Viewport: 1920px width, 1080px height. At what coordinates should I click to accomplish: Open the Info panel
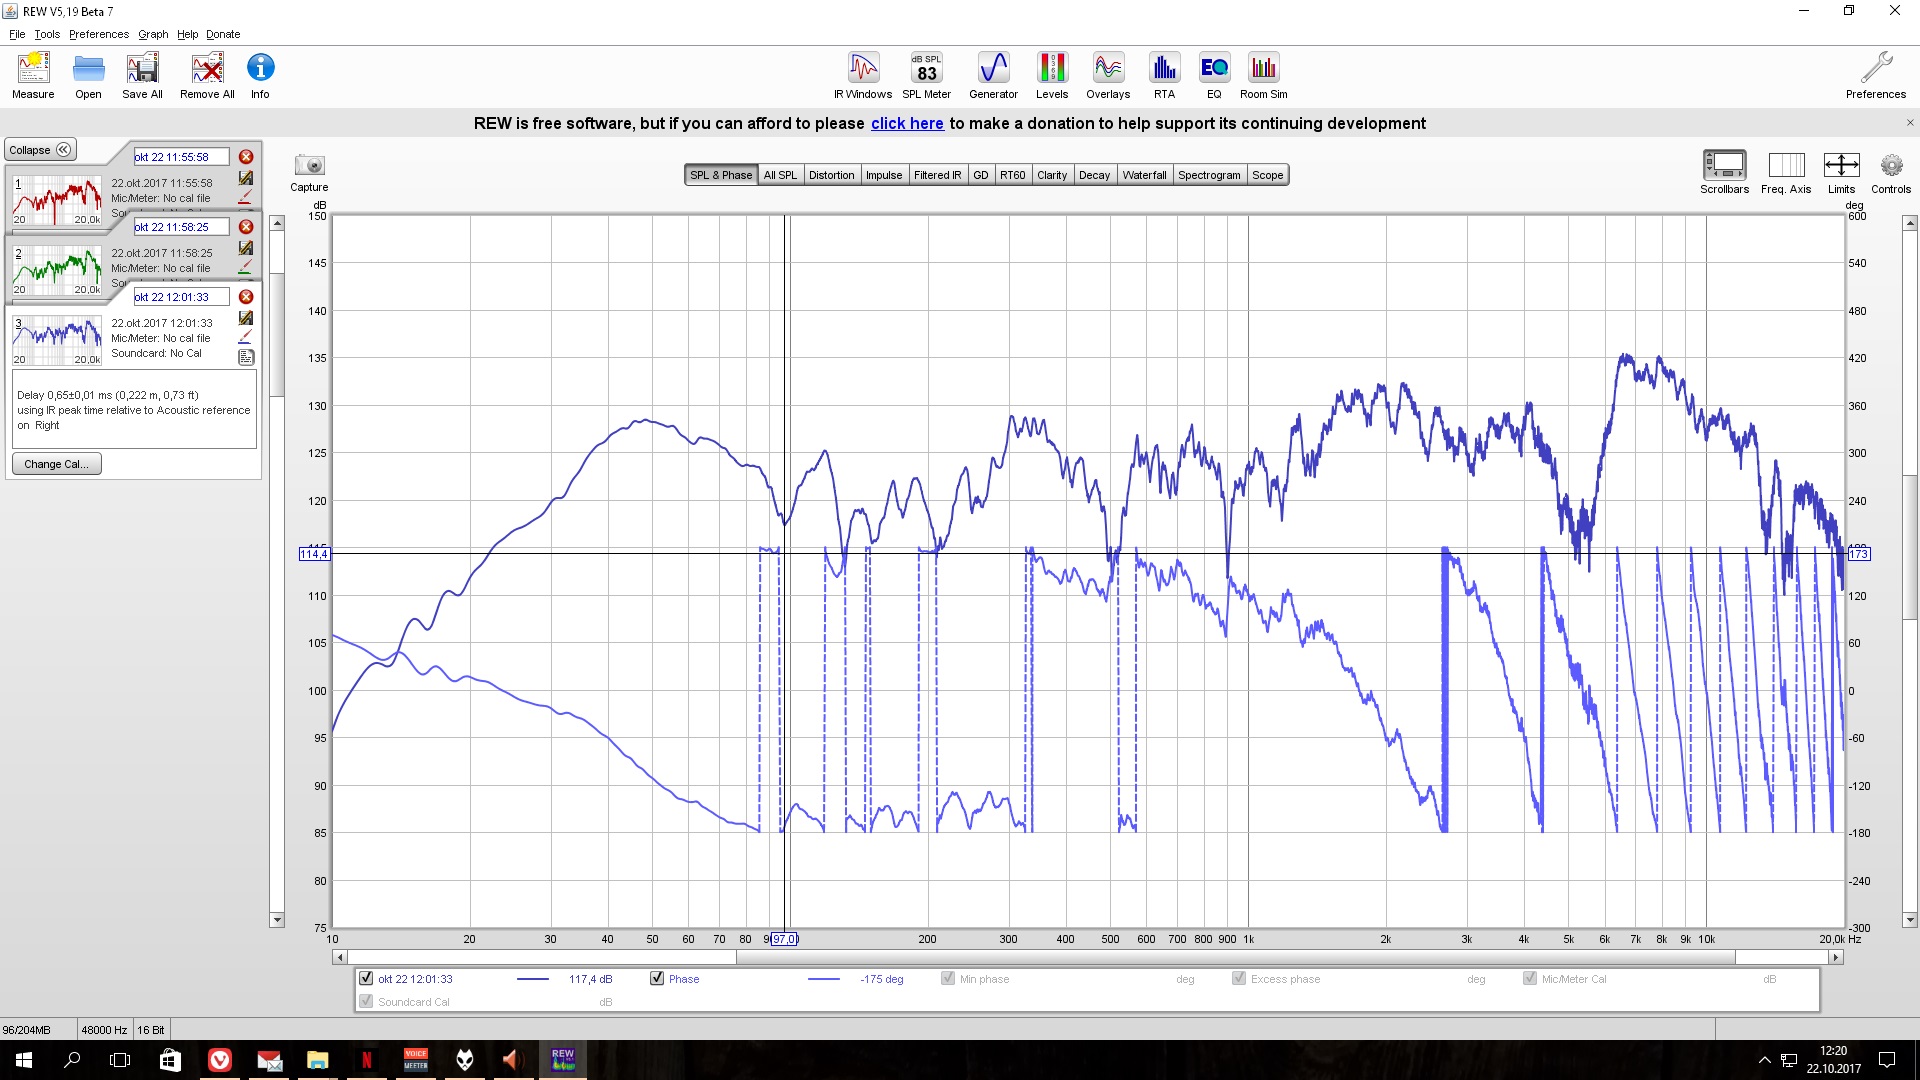click(260, 76)
